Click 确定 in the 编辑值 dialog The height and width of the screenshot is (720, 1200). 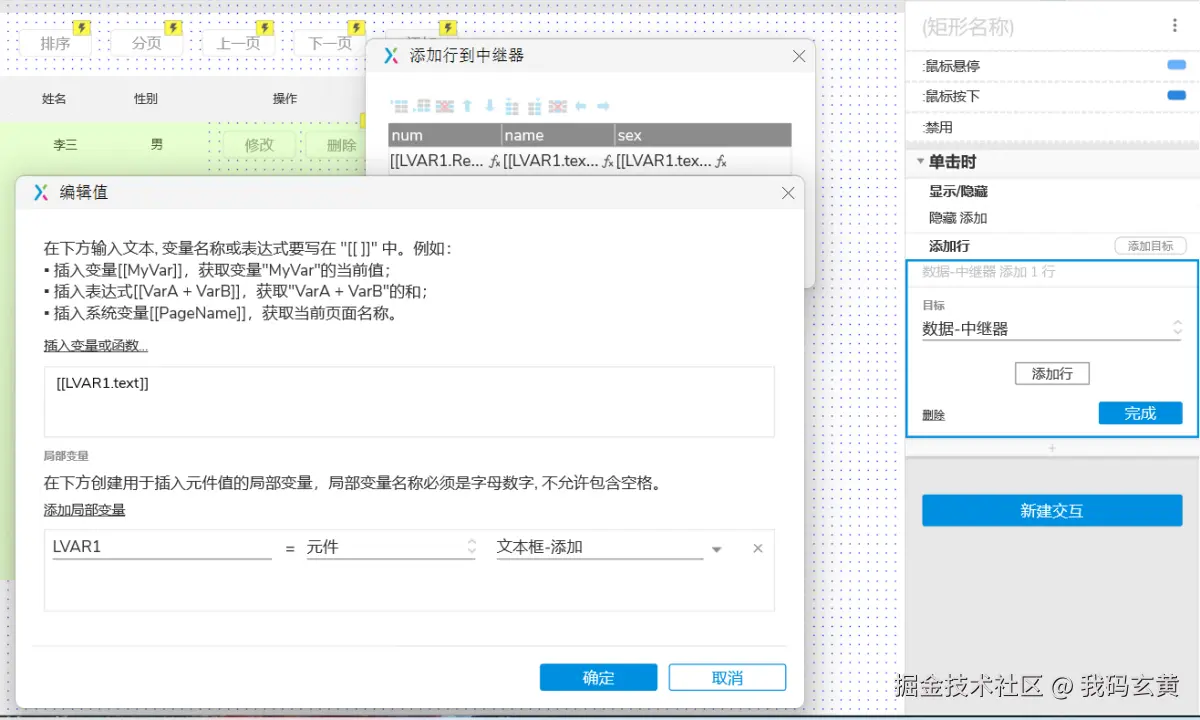pyautogui.click(x=598, y=677)
